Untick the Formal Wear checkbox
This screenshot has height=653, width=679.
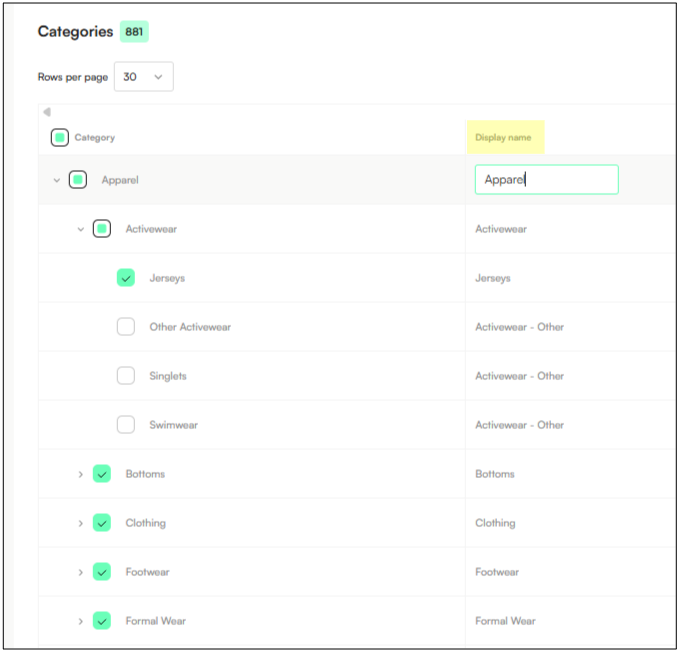coord(102,621)
